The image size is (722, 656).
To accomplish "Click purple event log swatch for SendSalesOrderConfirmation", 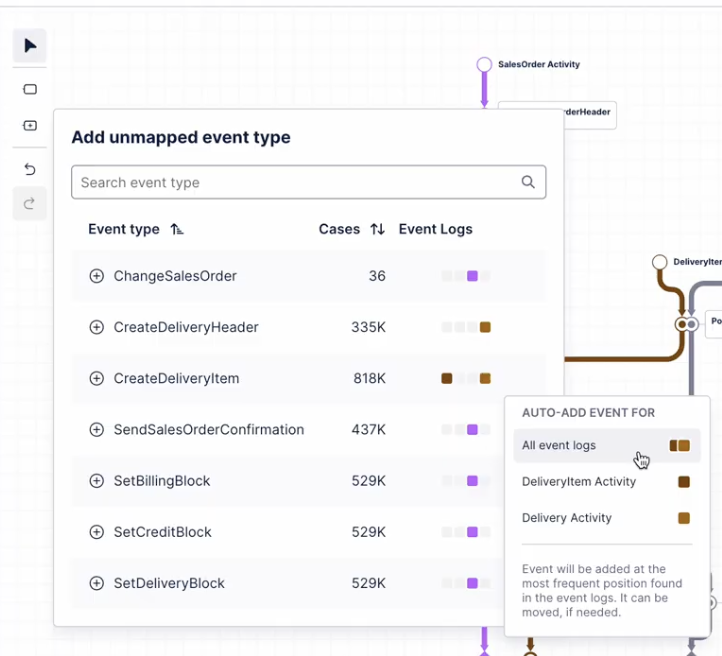I will [x=472, y=430].
